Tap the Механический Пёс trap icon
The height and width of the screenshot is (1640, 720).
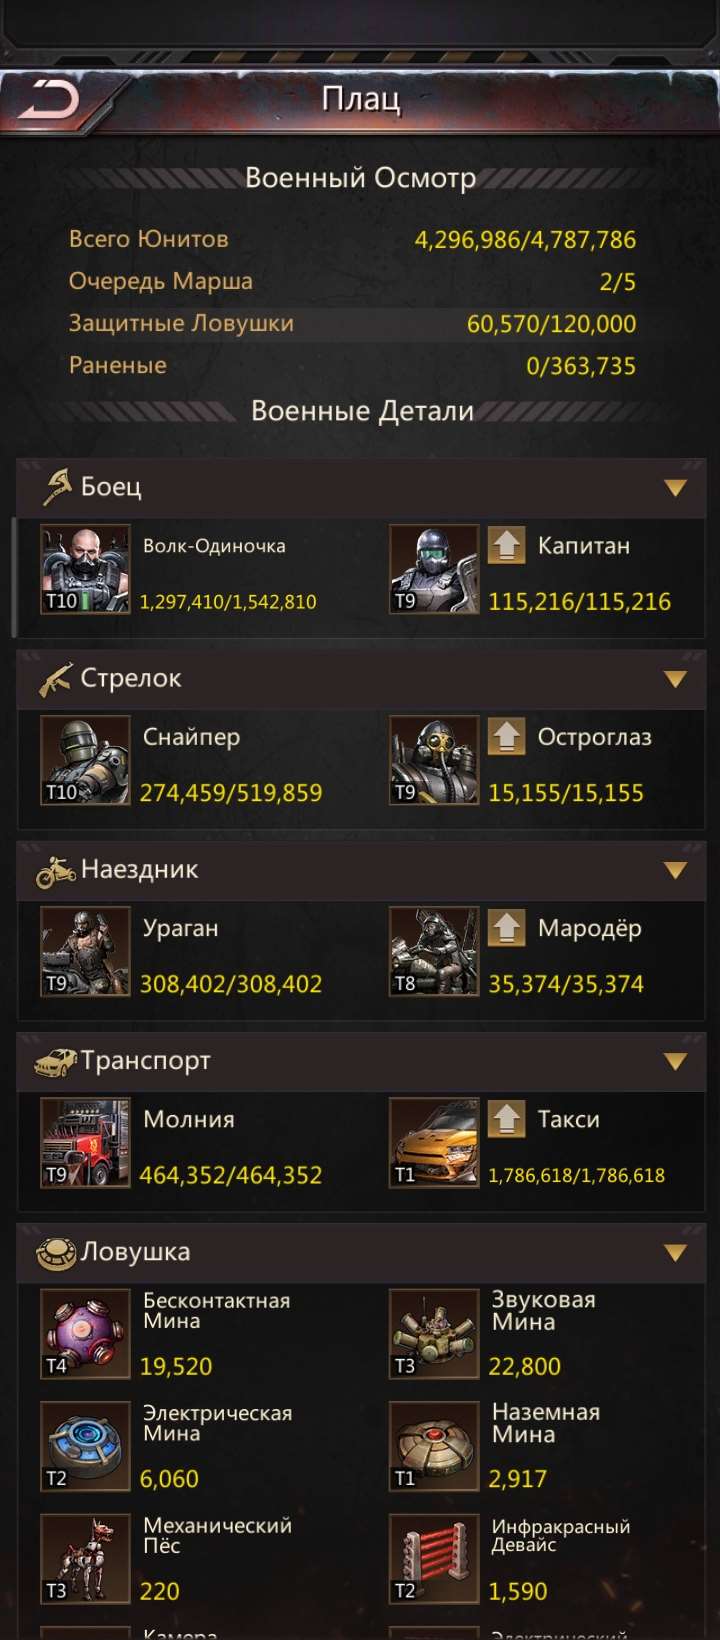click(85, 1558)
